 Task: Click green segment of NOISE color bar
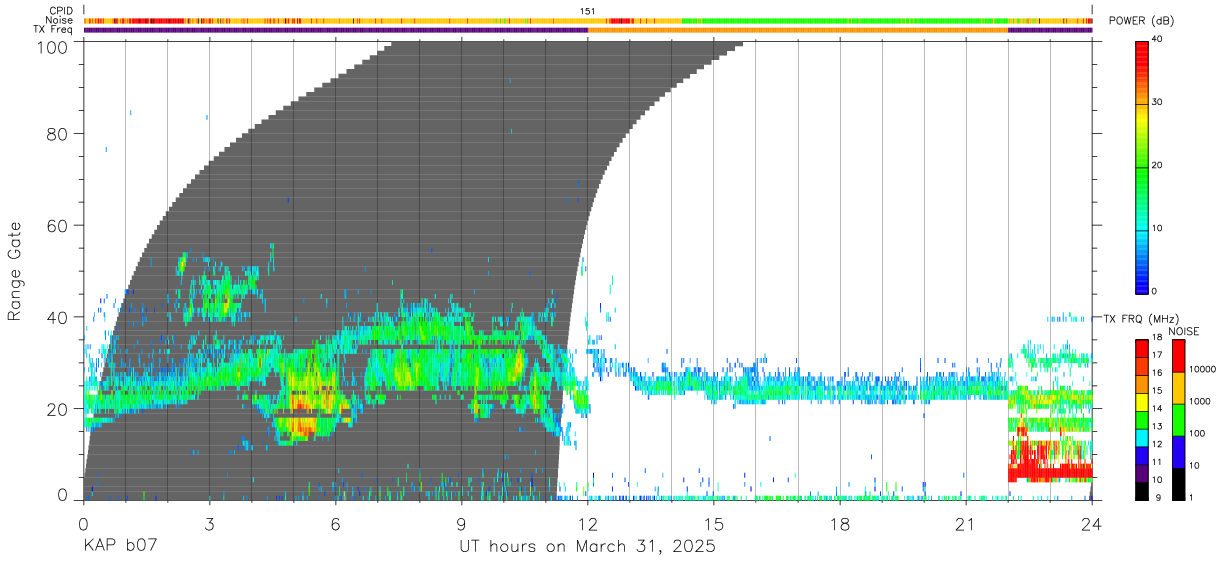tap(1178, 420)
